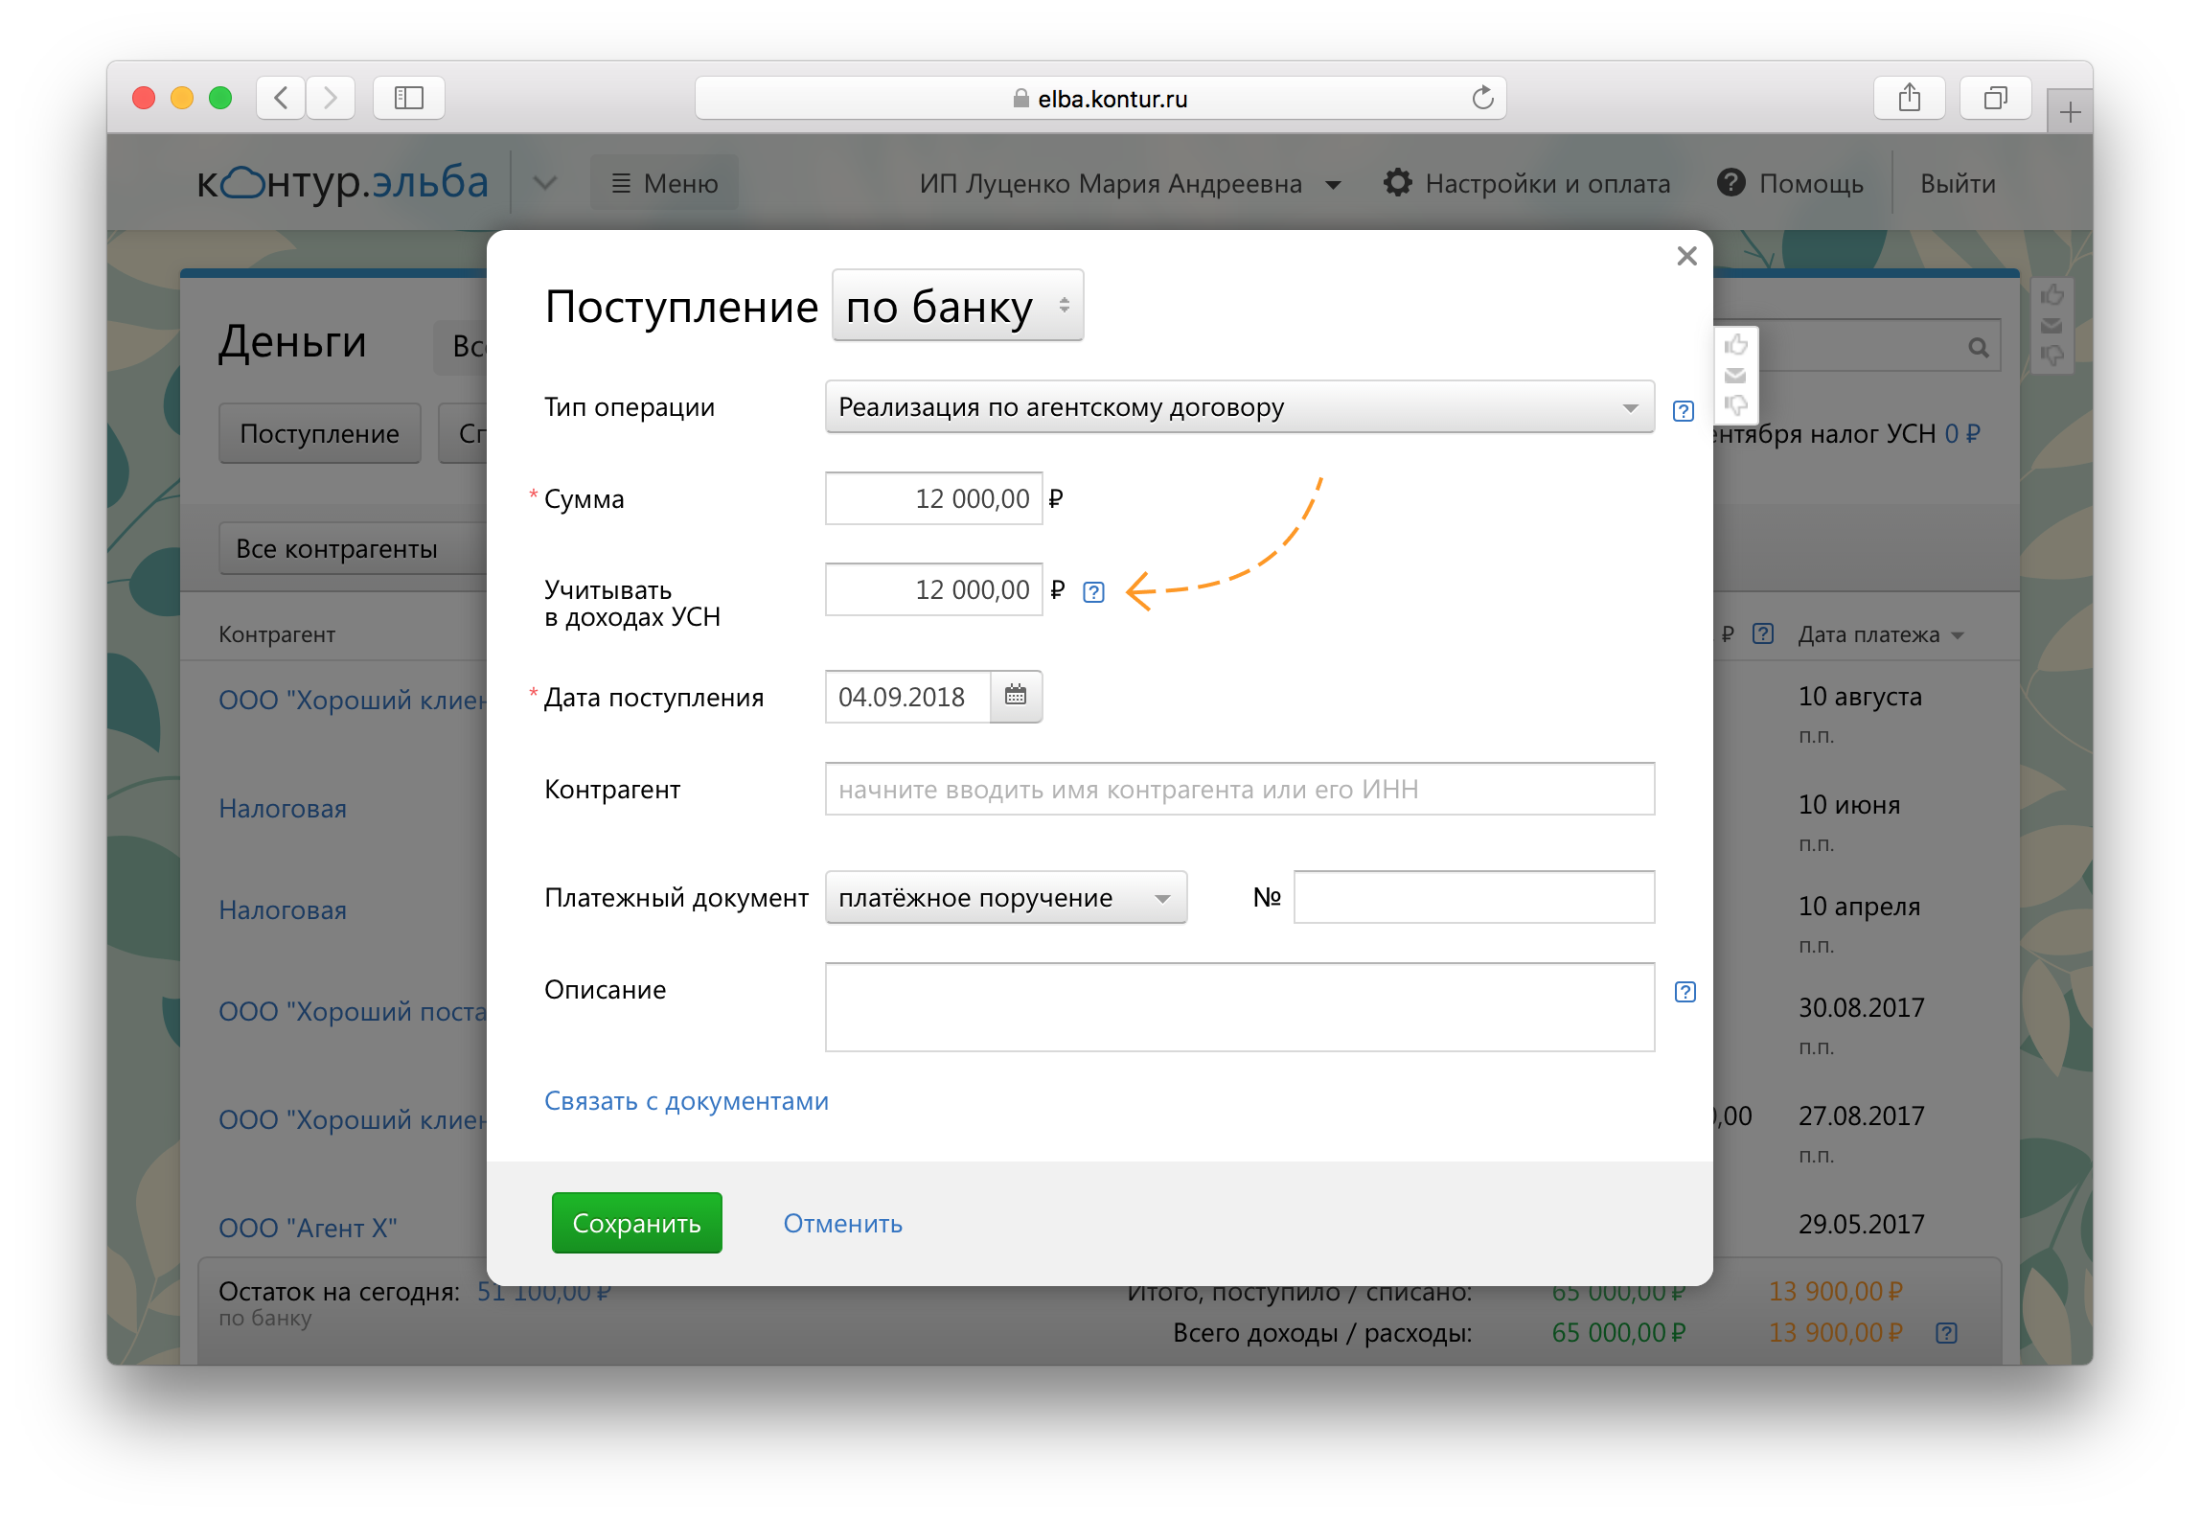The width and height of the screenshot is (2200, 1518).
Task: Open help icon next to Тип операции
Action: click(x=1683, y=410)
